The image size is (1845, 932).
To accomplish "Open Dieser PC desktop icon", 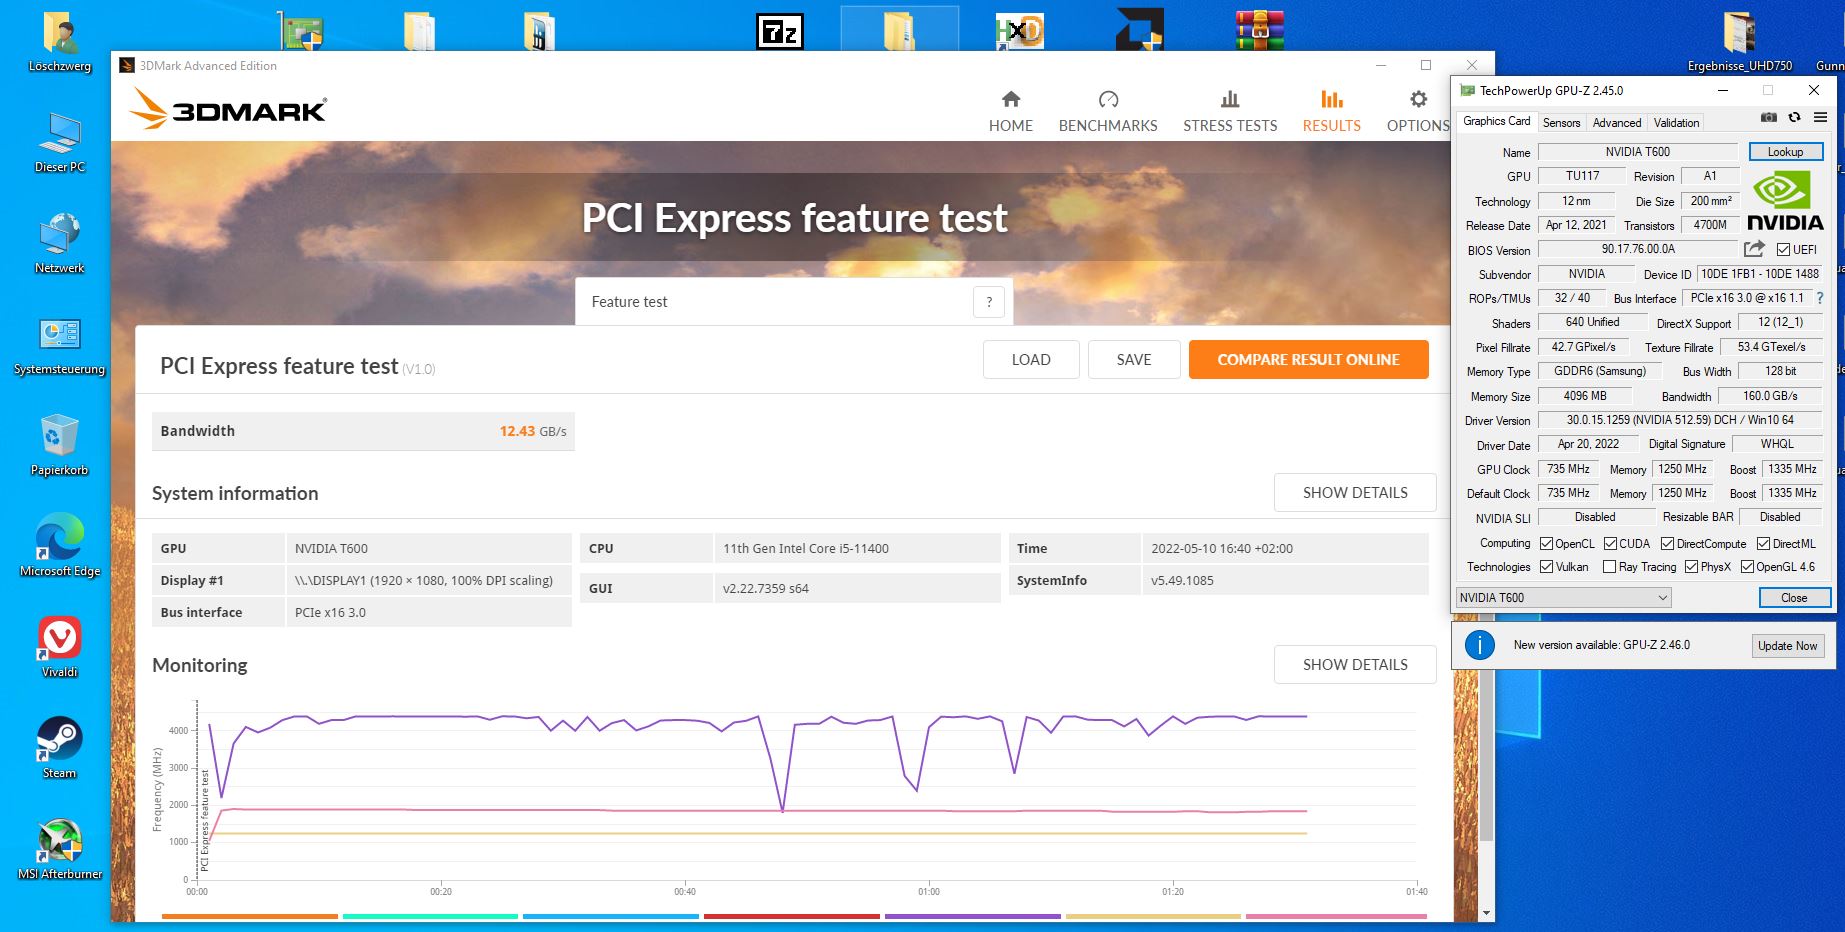I will (60, 143).
